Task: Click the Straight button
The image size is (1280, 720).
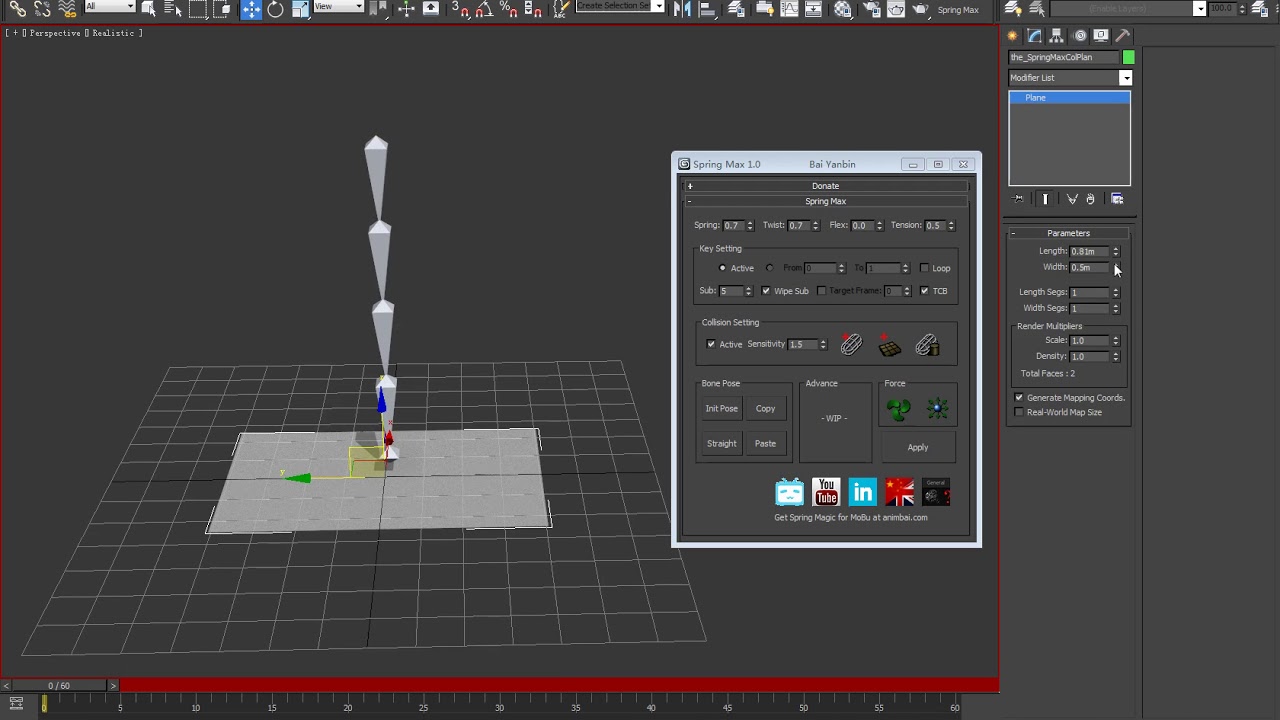Action: pyautogui.click(x=721, y=443)
